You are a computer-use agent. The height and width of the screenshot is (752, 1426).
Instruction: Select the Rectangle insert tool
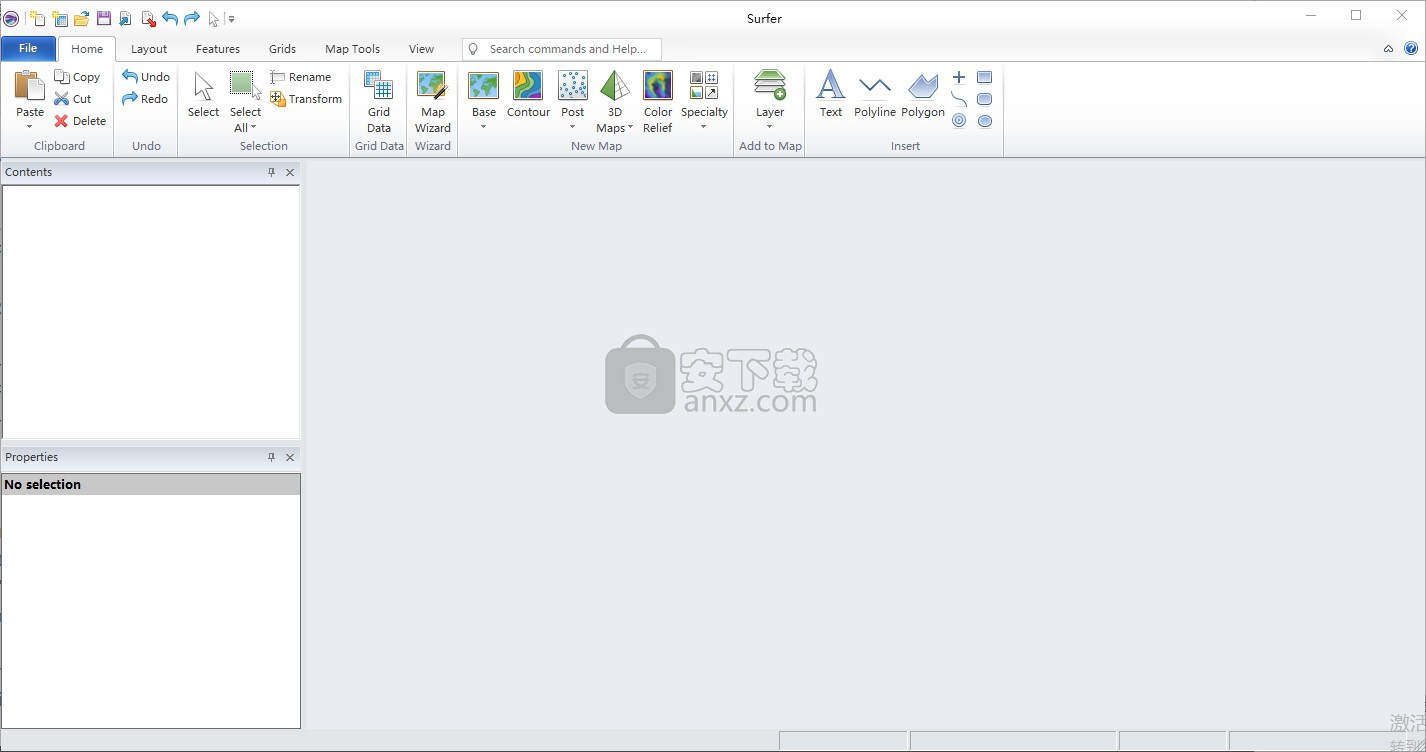(x=985, y=77)
